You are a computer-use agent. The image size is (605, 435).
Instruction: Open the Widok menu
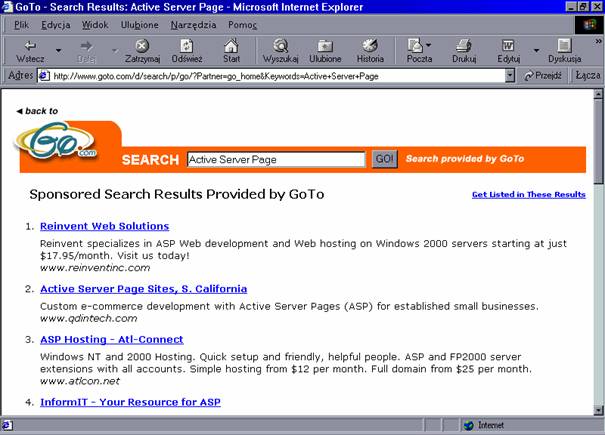(x=96, y=24)
